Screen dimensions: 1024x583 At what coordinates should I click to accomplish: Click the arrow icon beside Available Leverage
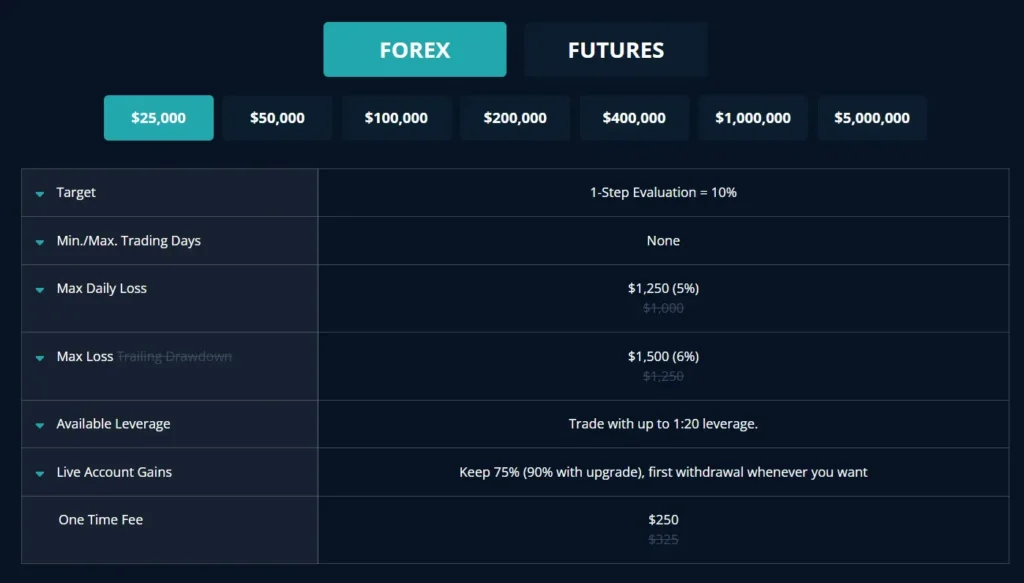(x=40, y=426)
